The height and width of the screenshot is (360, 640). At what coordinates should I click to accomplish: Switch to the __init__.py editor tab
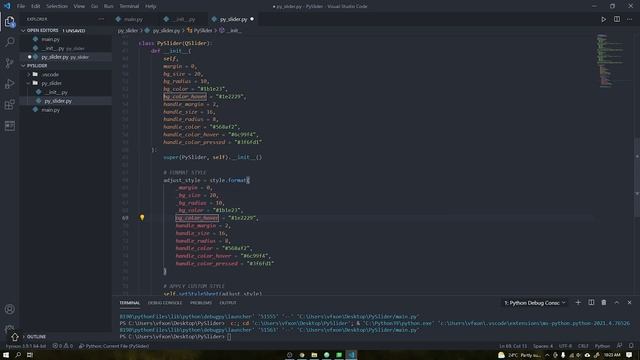click(x=183, y=19)
